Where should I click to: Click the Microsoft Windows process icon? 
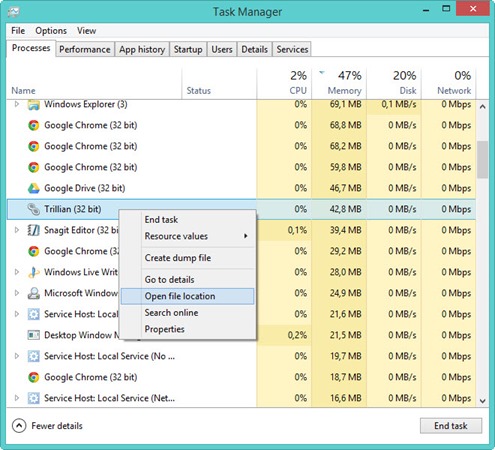click(x=33, y=293)
